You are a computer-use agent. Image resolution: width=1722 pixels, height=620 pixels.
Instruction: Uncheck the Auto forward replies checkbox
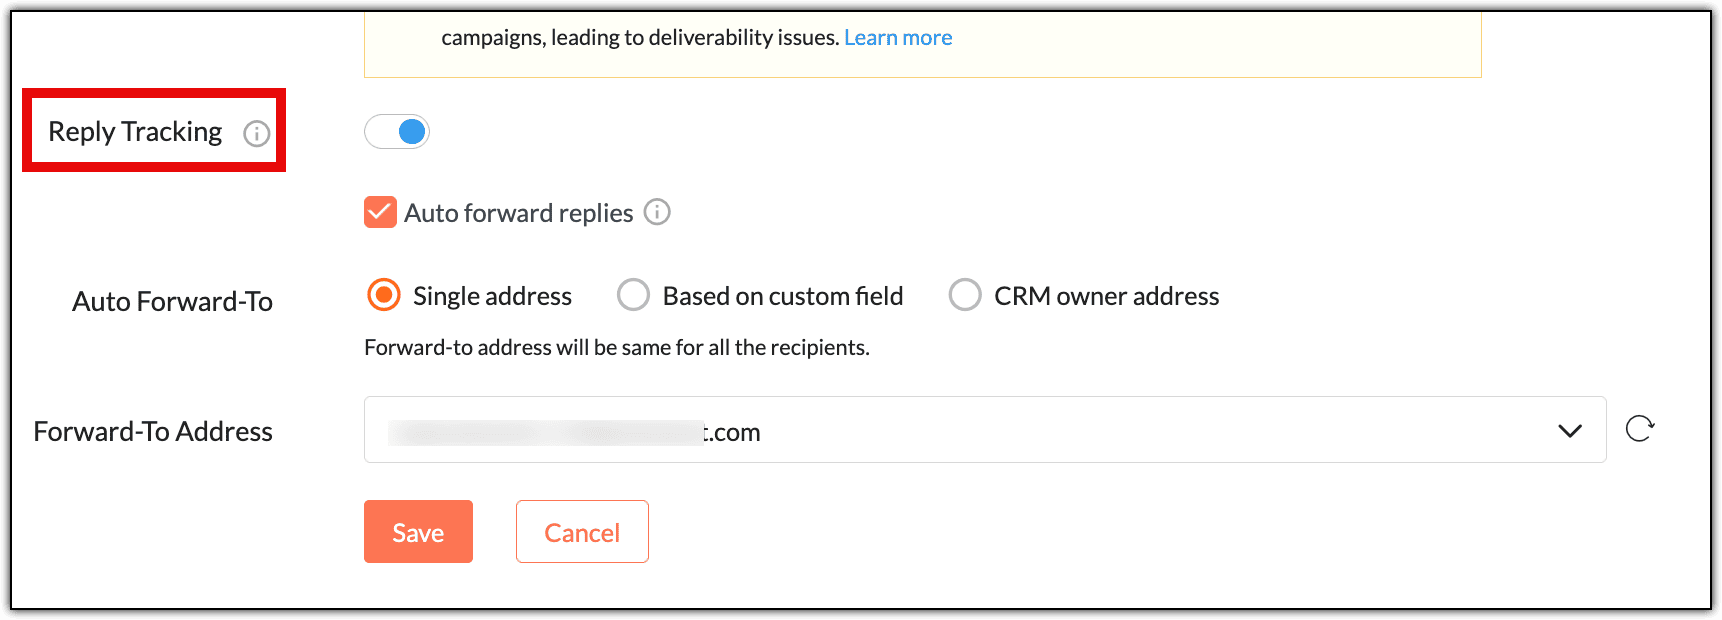[x=380, y=213]
